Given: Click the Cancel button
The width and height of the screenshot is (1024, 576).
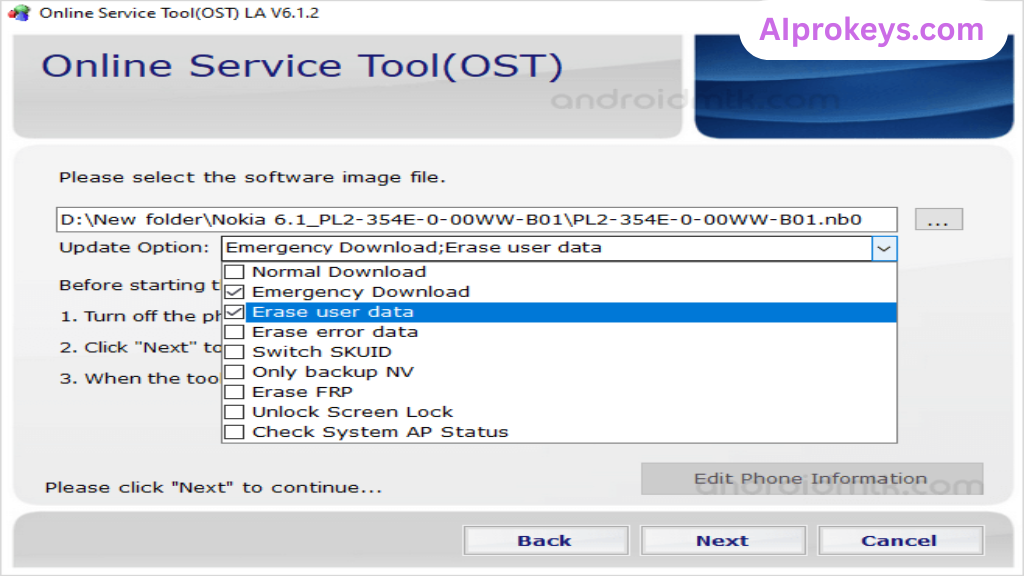Looking at the screenshot, I should 900,541.
